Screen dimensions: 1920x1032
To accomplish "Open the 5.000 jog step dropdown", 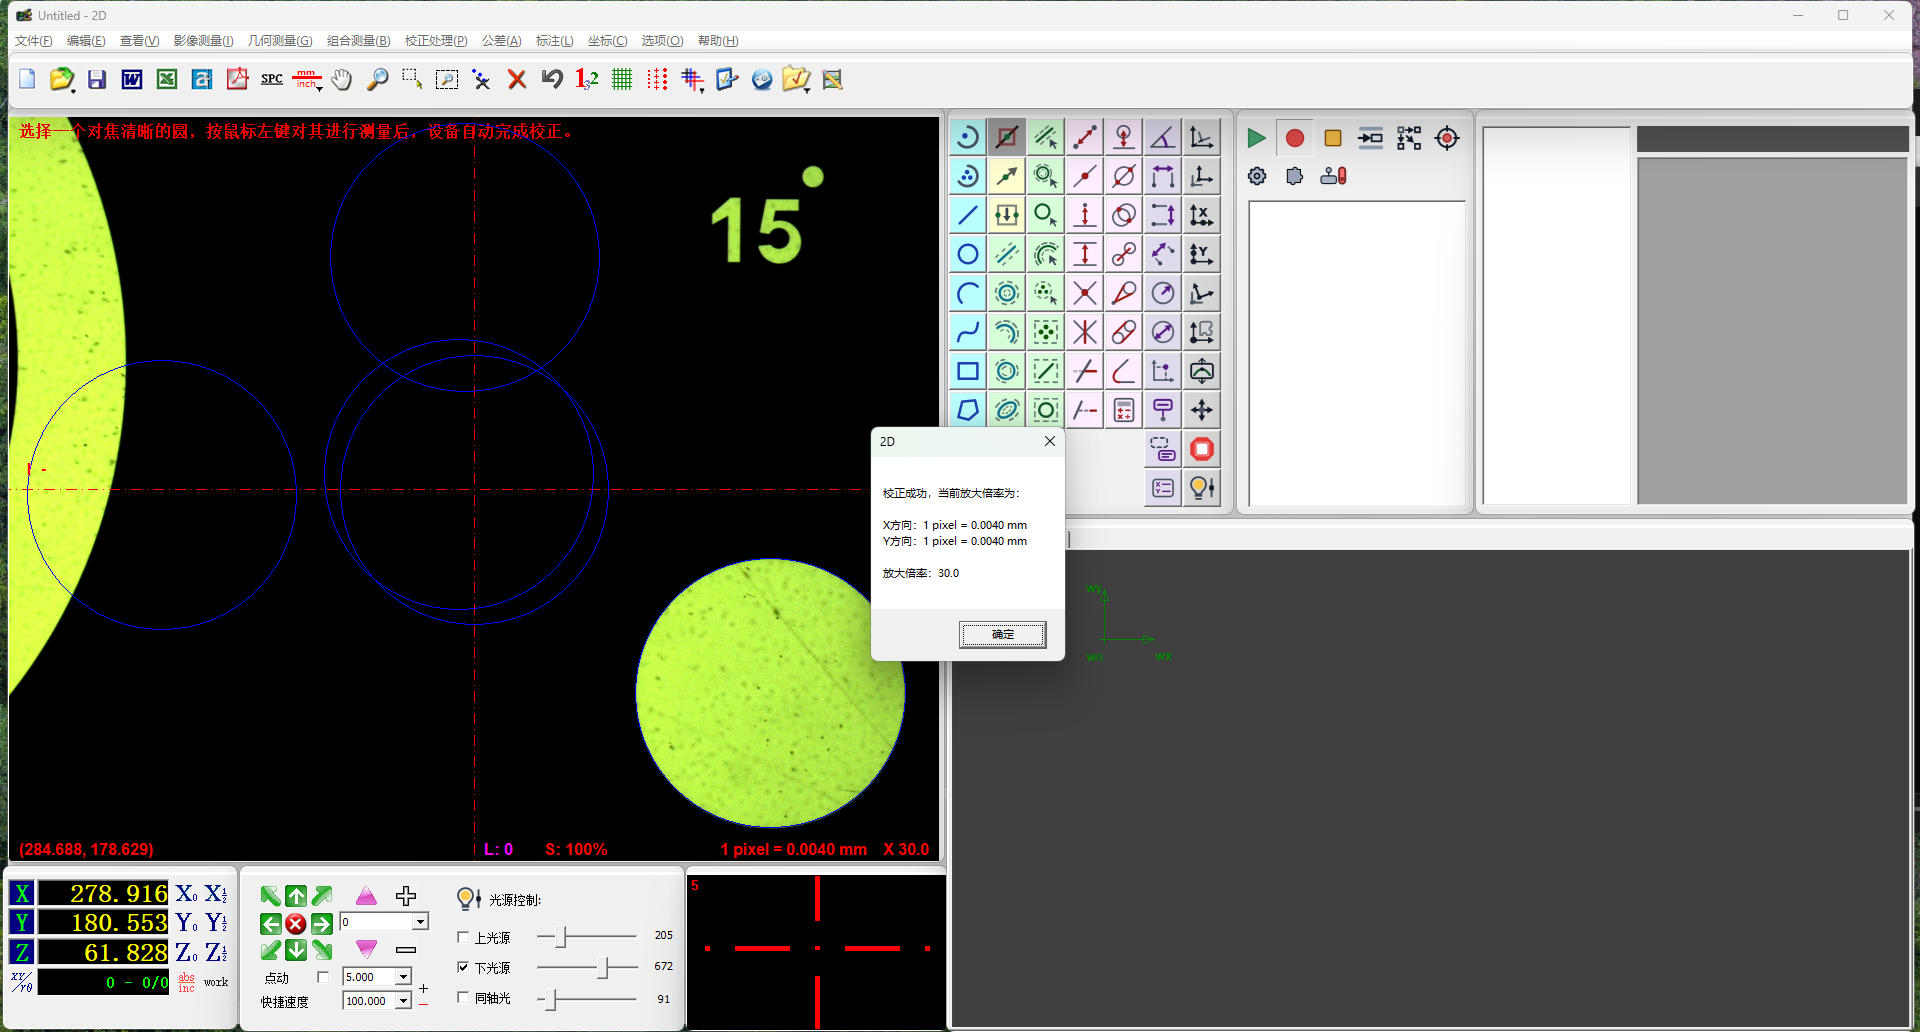I will click(403, 977).
